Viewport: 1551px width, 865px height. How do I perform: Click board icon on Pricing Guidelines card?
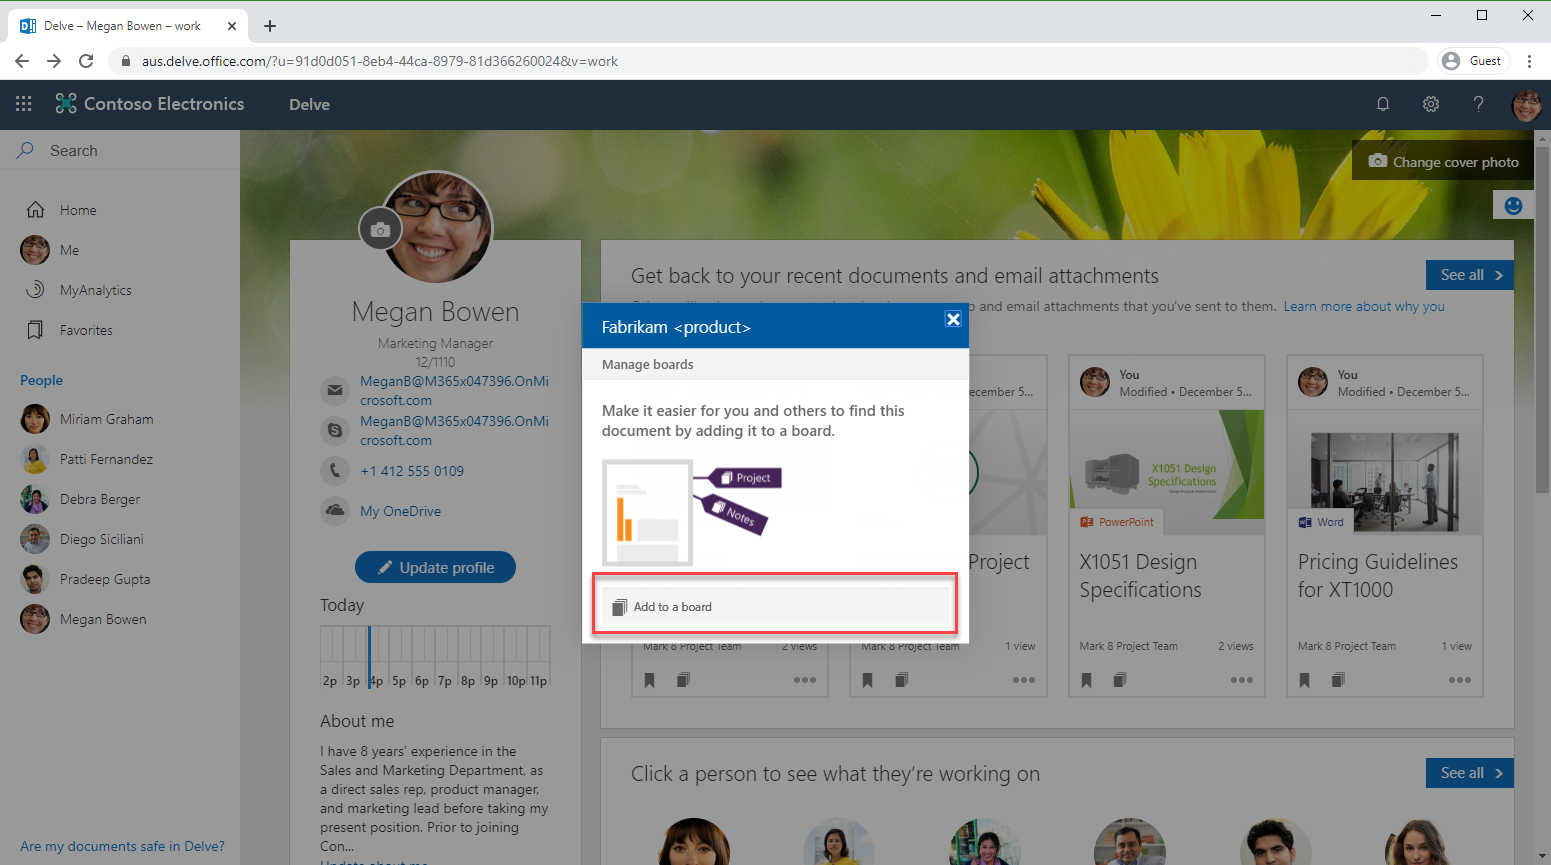[x=1338, y=680]
